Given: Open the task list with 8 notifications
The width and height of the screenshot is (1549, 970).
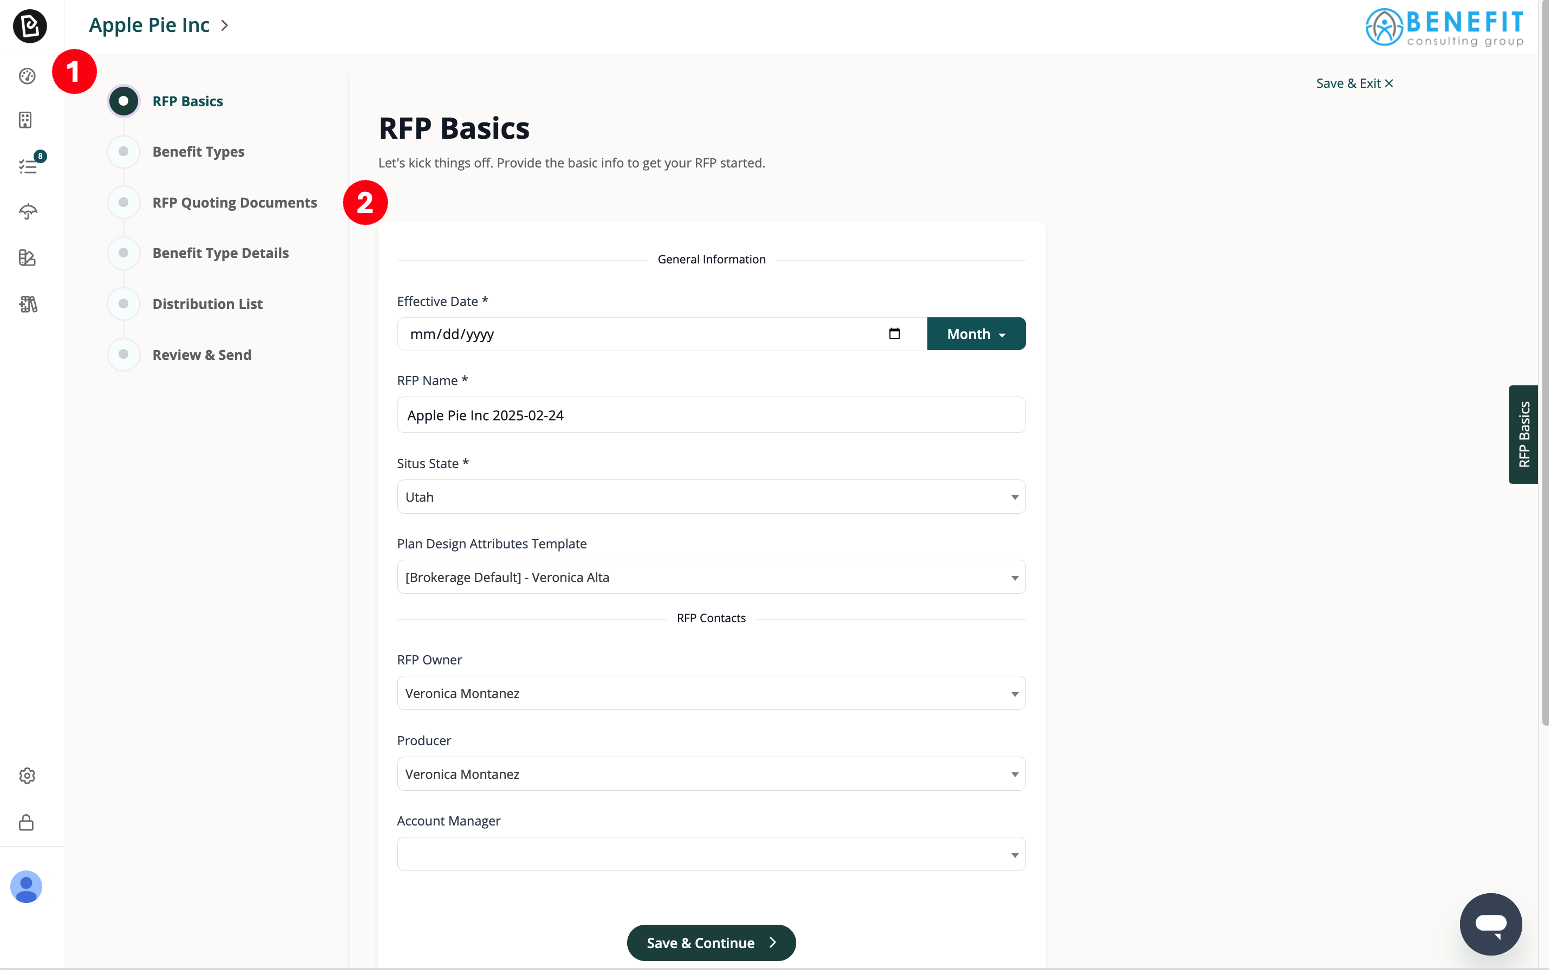Looking at the screenshot, I should 27,166.
